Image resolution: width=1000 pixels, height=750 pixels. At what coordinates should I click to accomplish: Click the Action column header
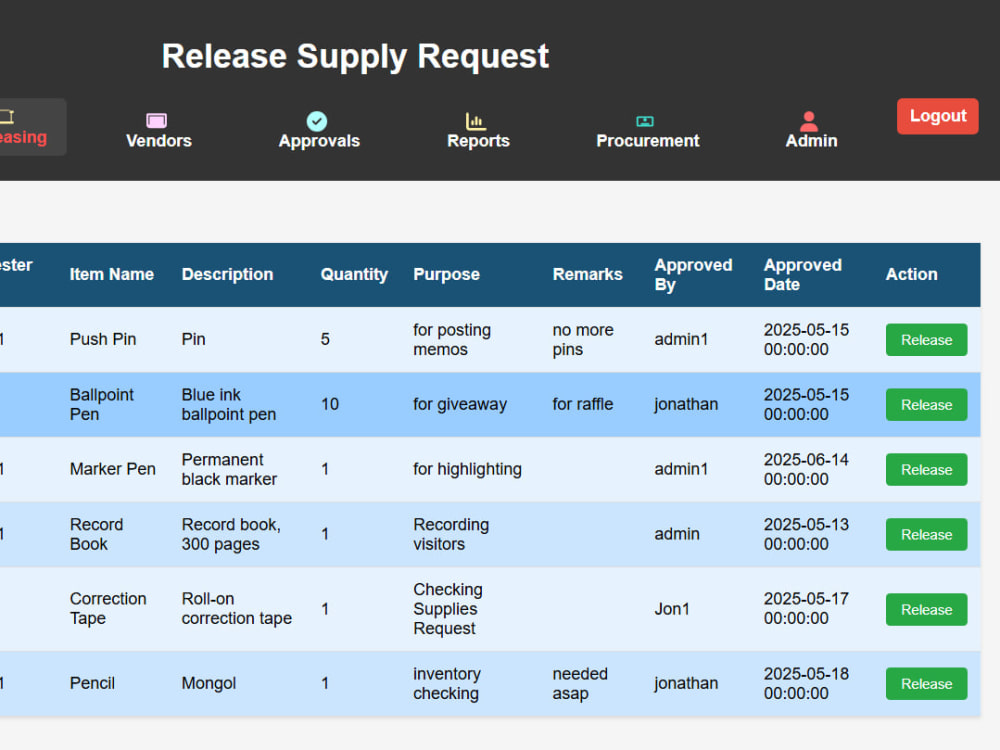pyautogui.click(x=911, y=274)
